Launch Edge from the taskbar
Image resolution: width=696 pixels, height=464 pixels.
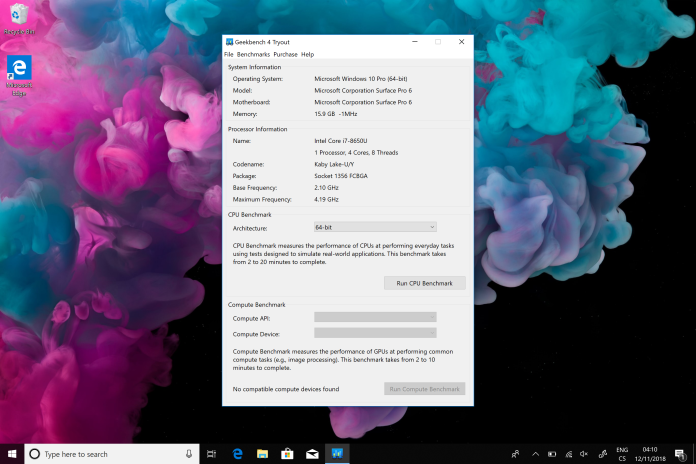pyautogui.click(x=237, y=454)
